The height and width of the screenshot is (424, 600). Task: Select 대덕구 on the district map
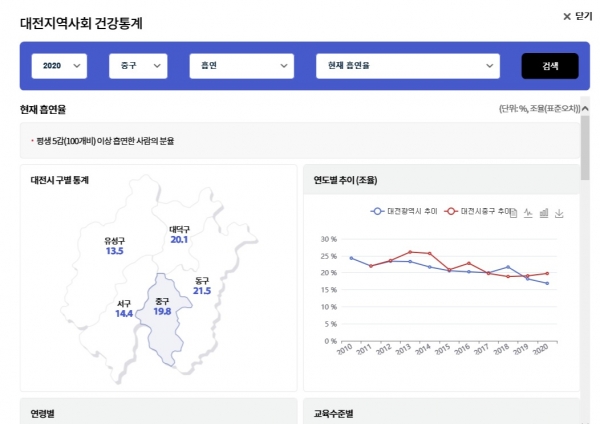179,235
